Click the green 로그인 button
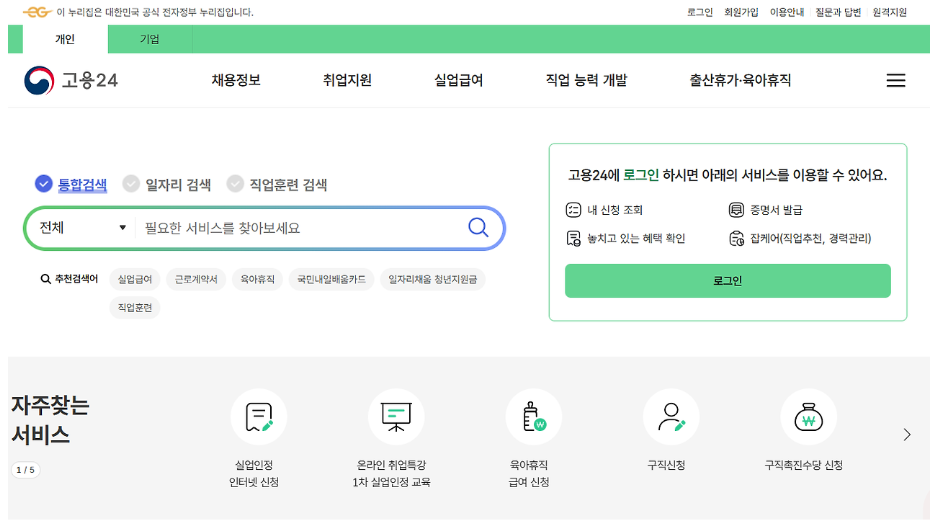The width and height of the screenshot is (939, 527). [x=728, y=281]
